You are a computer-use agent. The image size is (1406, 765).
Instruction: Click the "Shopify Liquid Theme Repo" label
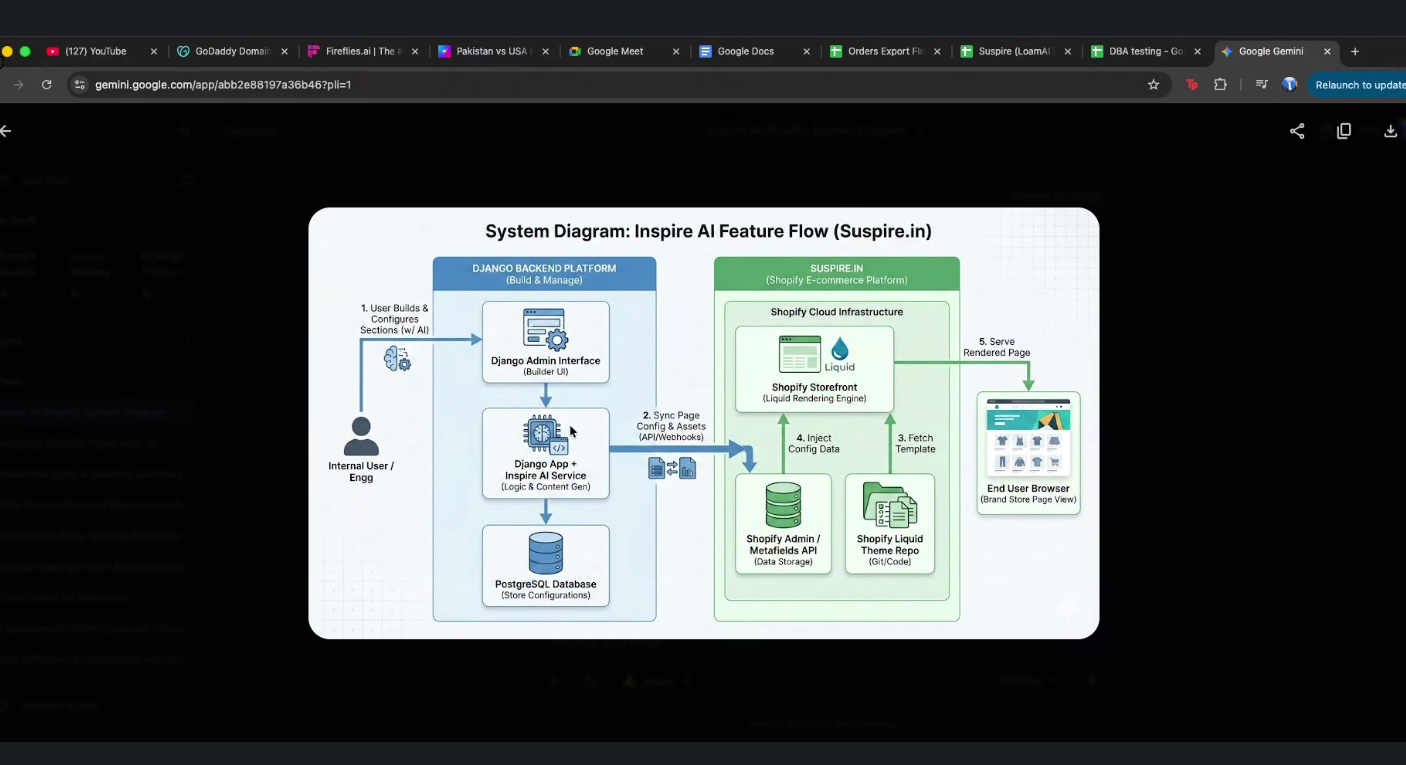(890, 545)
